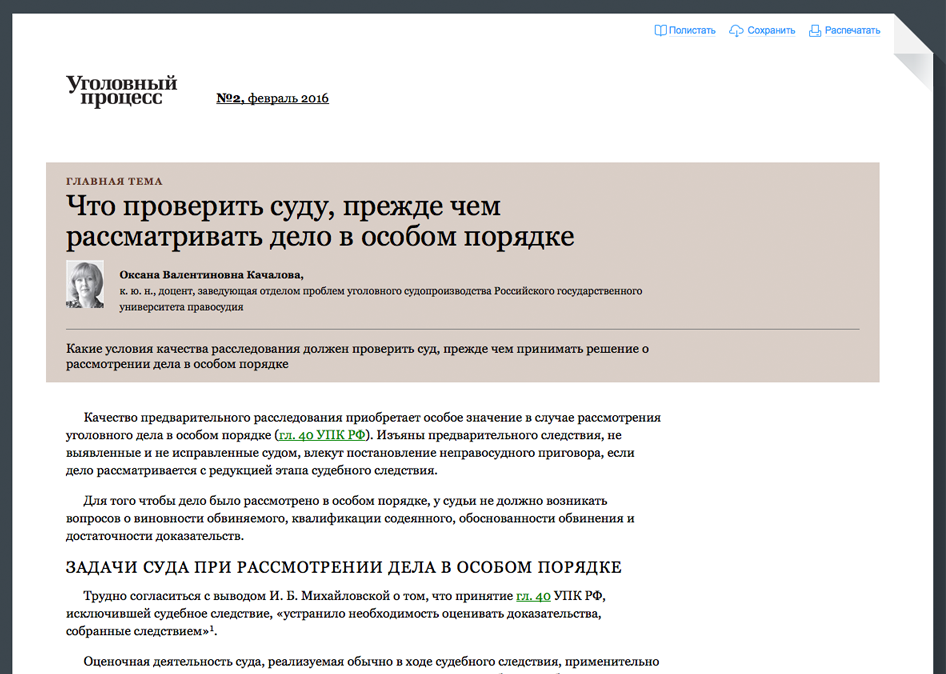Image resolution: width=946 pixels, height=674 pixels.
Task: Click the book icon next to Полистать
Action: pos(660,30)
